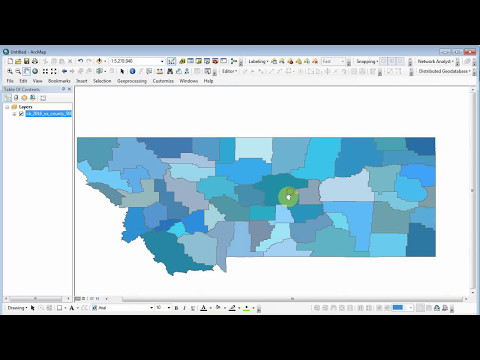Select Features tool in Tools toolbar
The height and width of the screenshot is (360, 480).
click(99, 71)
